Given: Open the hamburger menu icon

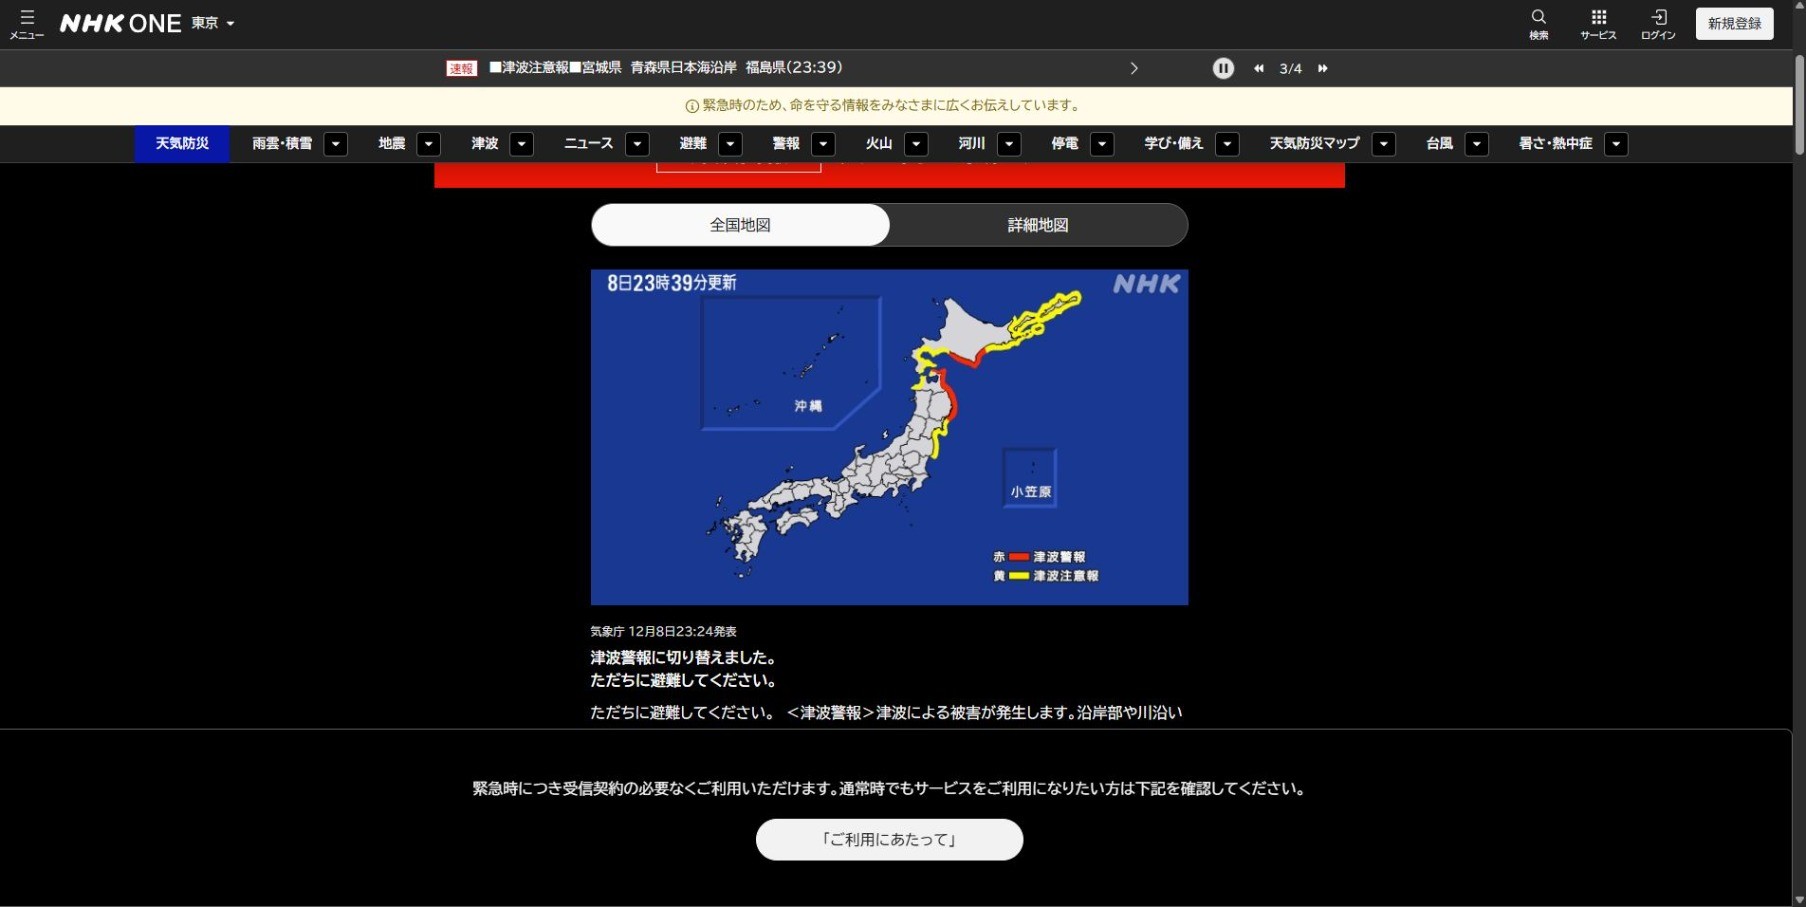Looking at the screenshot, I should [27, 23].
